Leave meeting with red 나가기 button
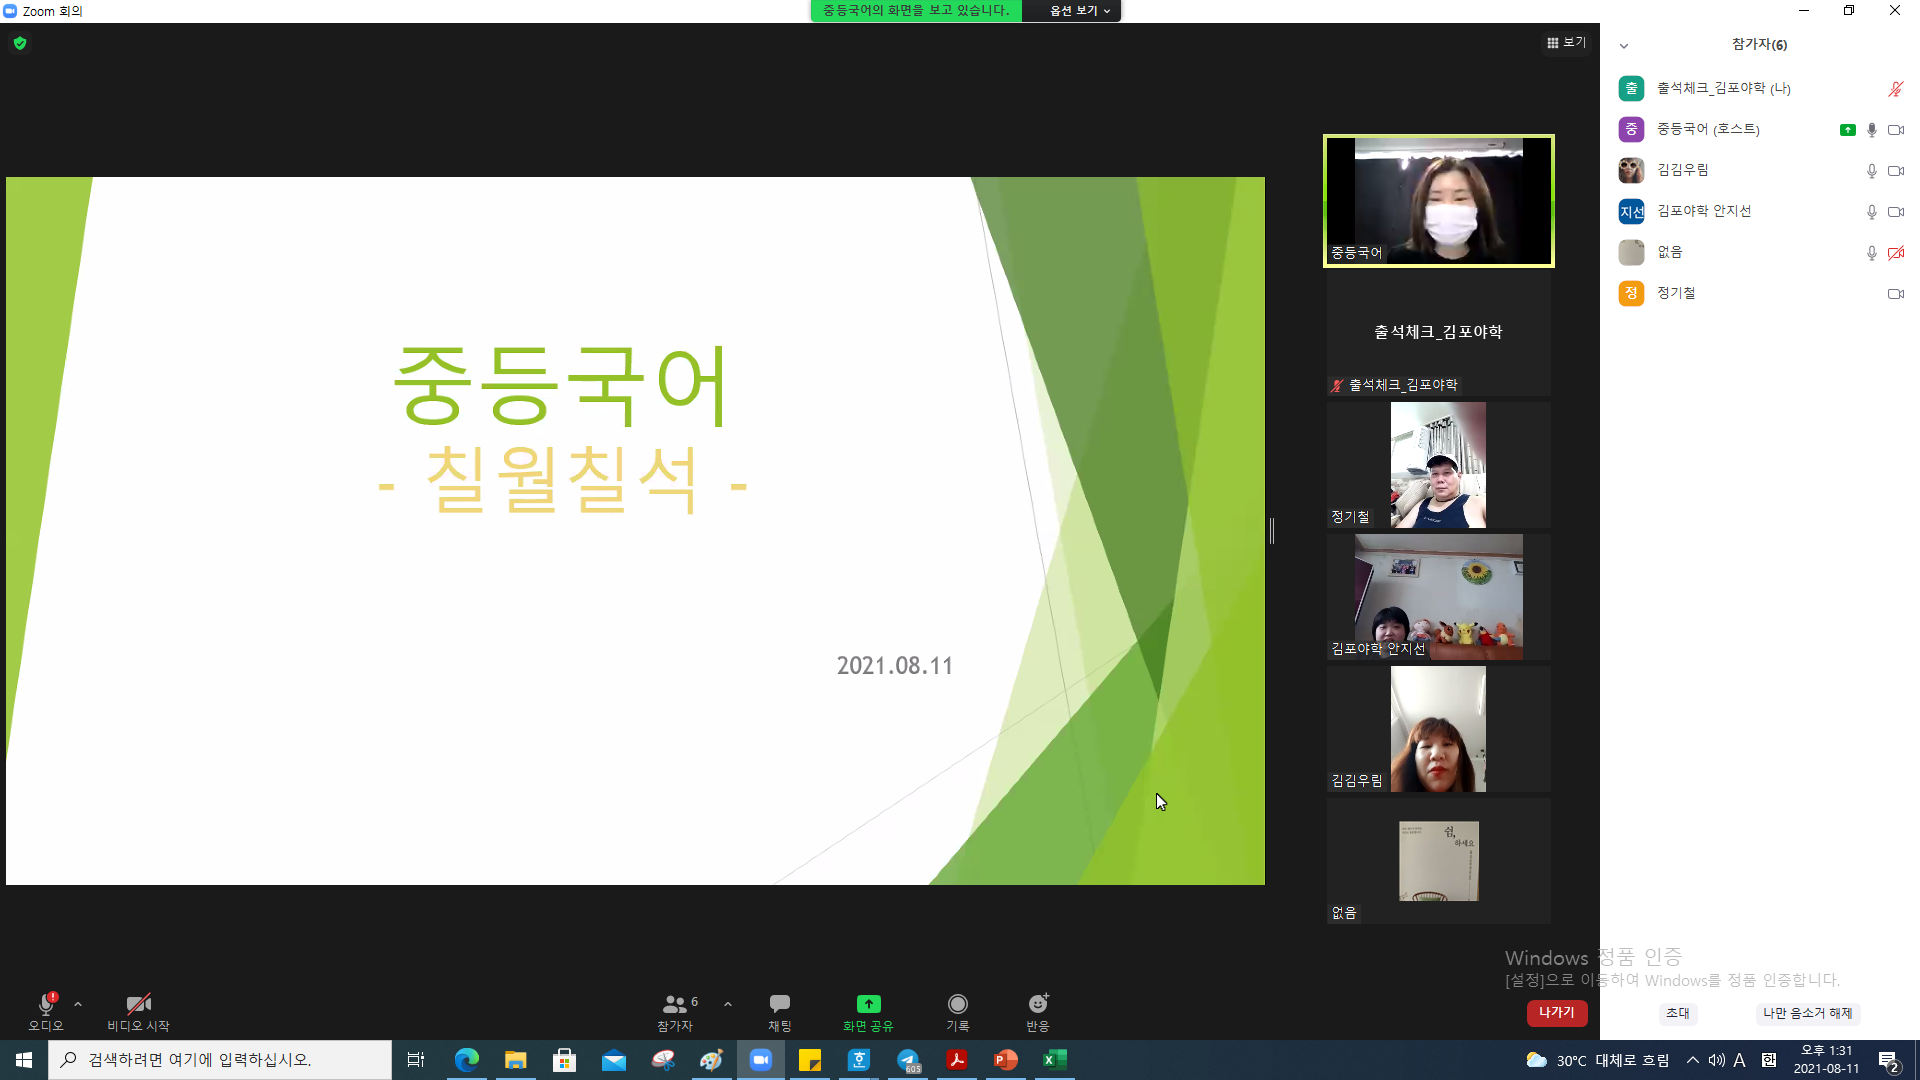The width and height of the screenshot is (1920, 1080). click(1557, 1013)
